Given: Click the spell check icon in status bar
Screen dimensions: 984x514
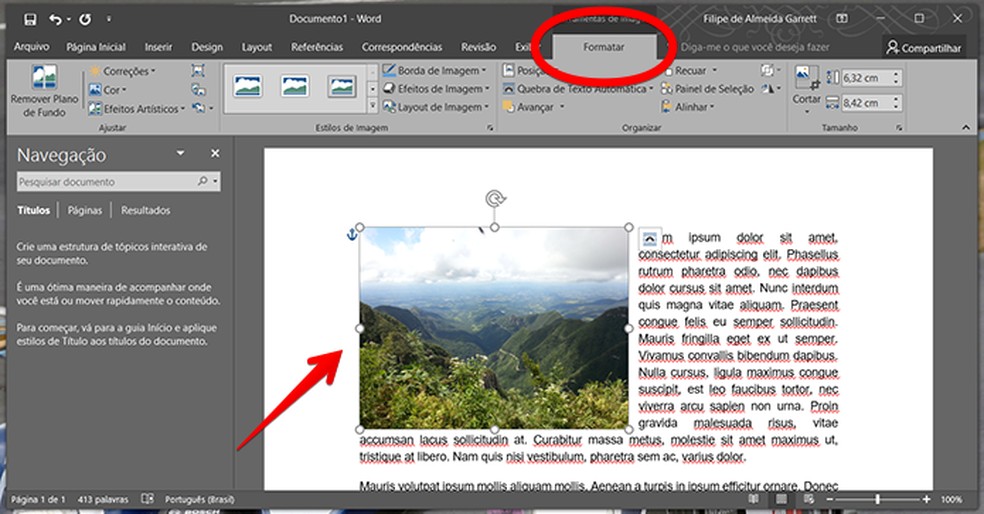Looking at the screenshot, I should 148,498.
